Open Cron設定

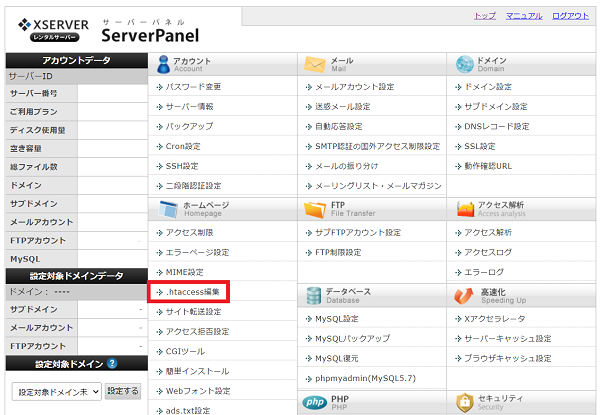tap(183, 146)
